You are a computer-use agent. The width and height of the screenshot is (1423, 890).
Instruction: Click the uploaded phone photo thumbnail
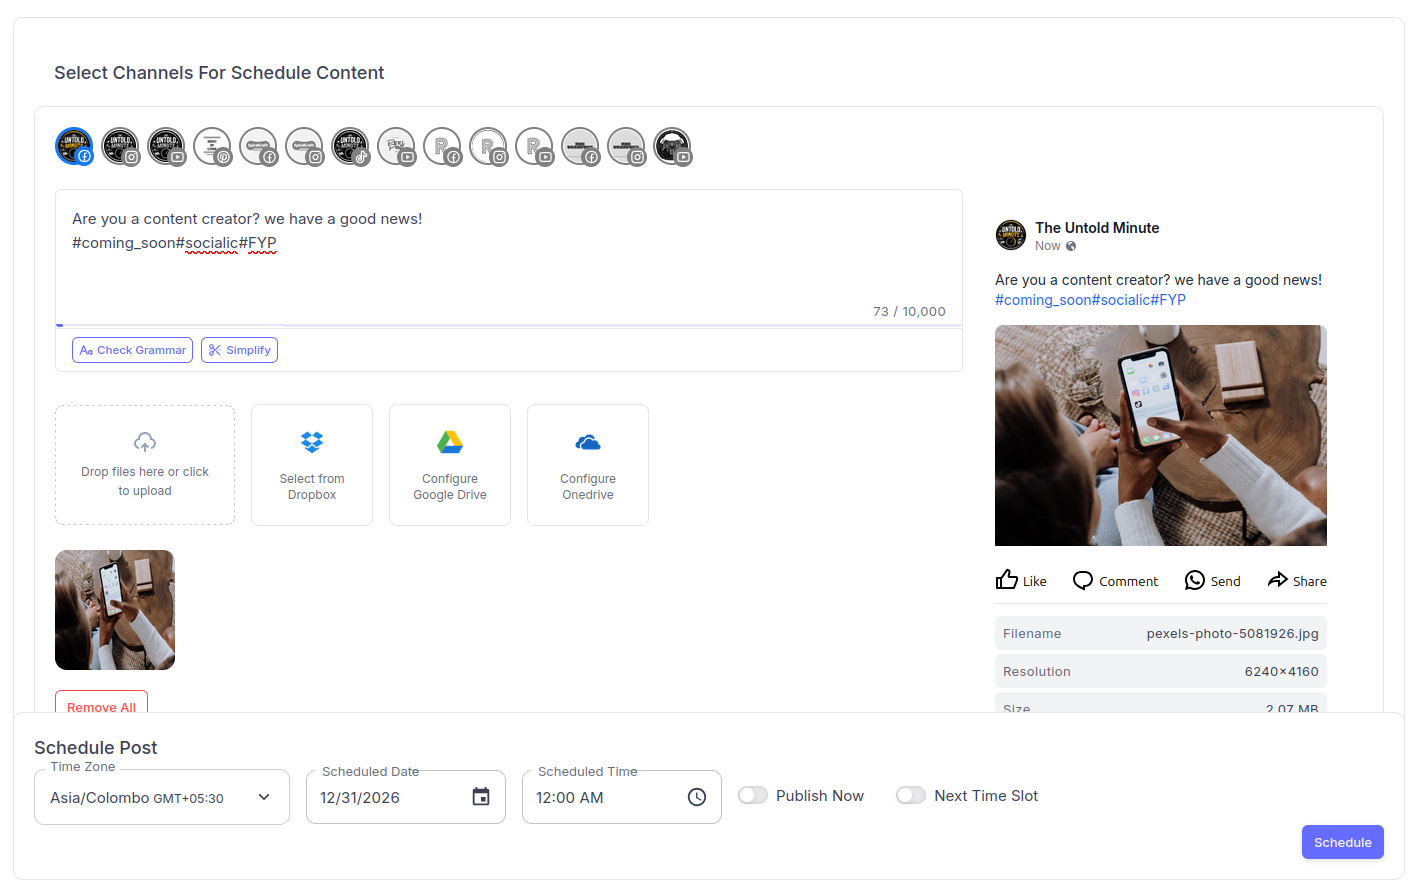click(x=115, y=610)
